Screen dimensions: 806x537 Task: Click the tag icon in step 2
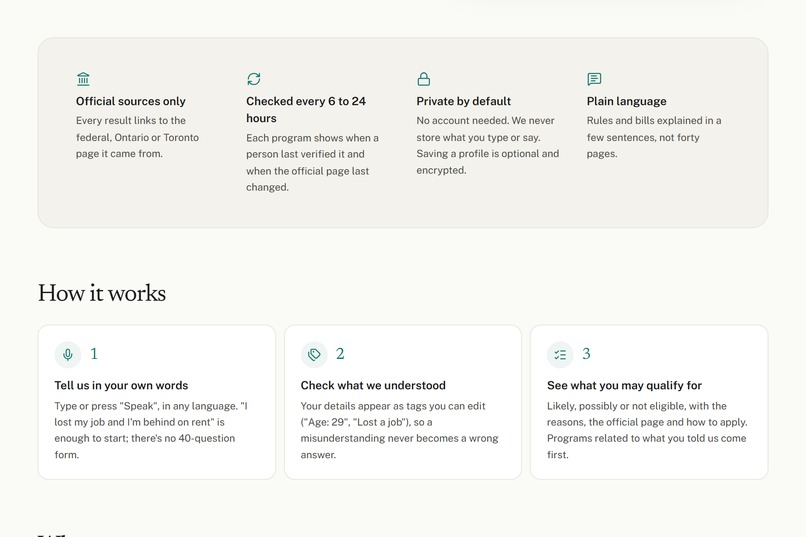(x=314, y=355)
